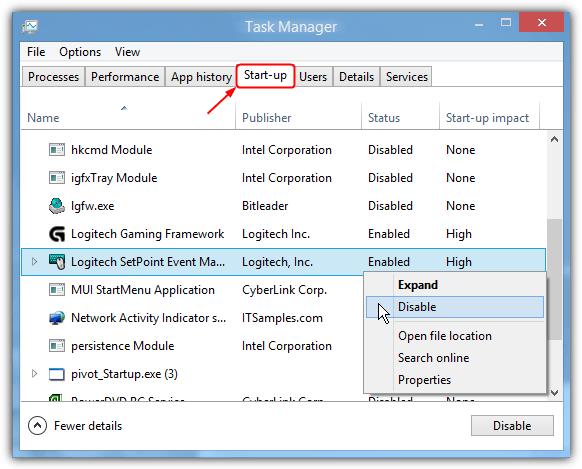Click the High impact of Logitech SetPoint
Image resolution: width=582 pixels, height=469 pixels.
tap(459, 262)
